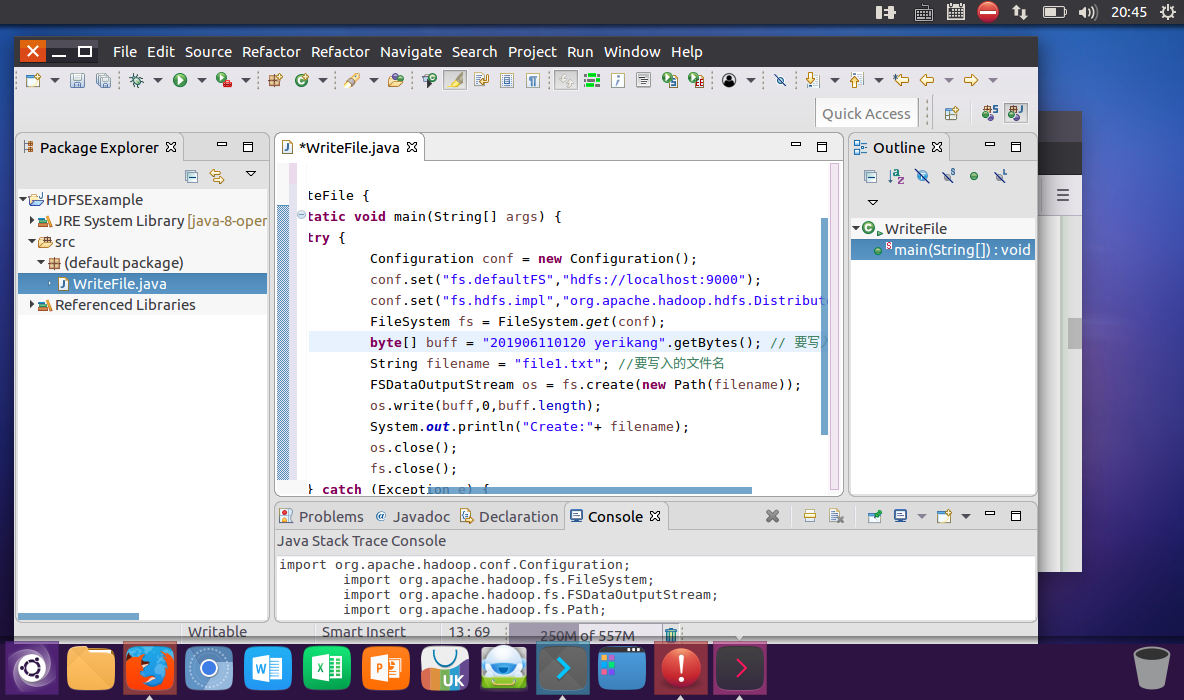Screen dimensions: 1184x700
Task: Click the Clear Console document icon
Action: 836,516
